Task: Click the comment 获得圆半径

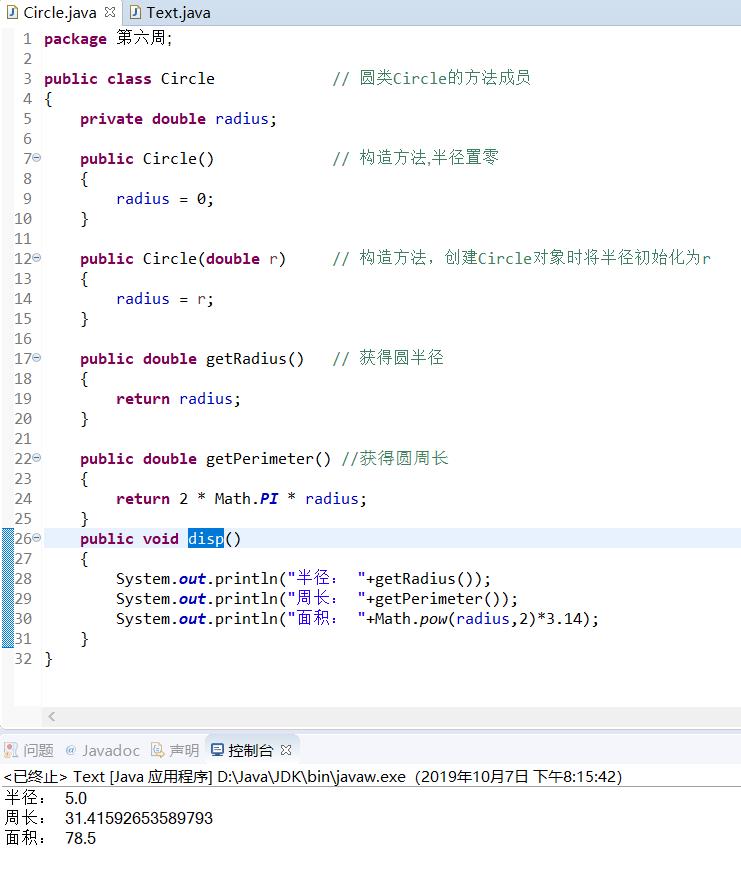Action: click(388, 358)
